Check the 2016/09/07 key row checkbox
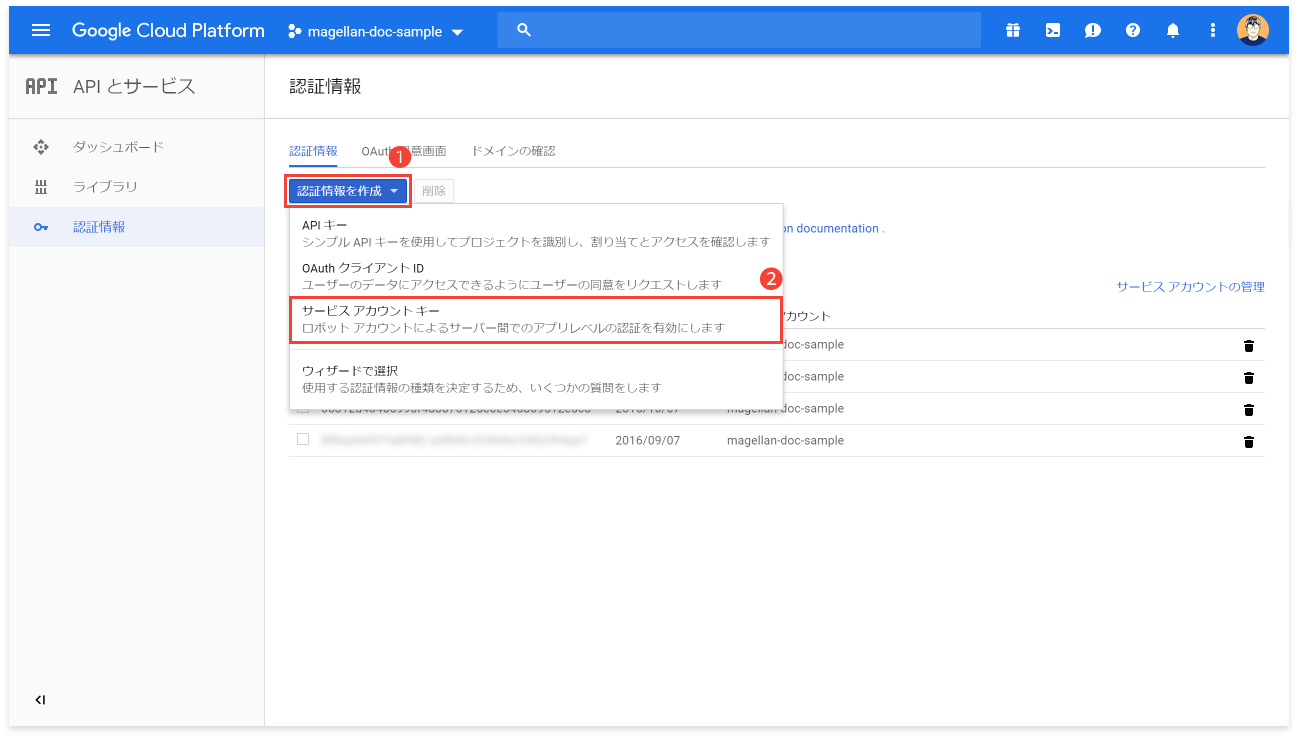Screen dimensions: 1298x738 click(303, 439)
